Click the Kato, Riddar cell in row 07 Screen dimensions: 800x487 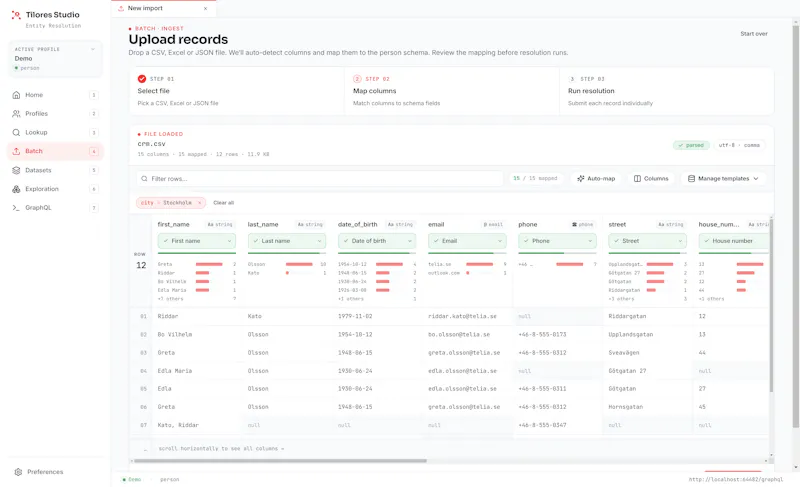click(178, 425)
